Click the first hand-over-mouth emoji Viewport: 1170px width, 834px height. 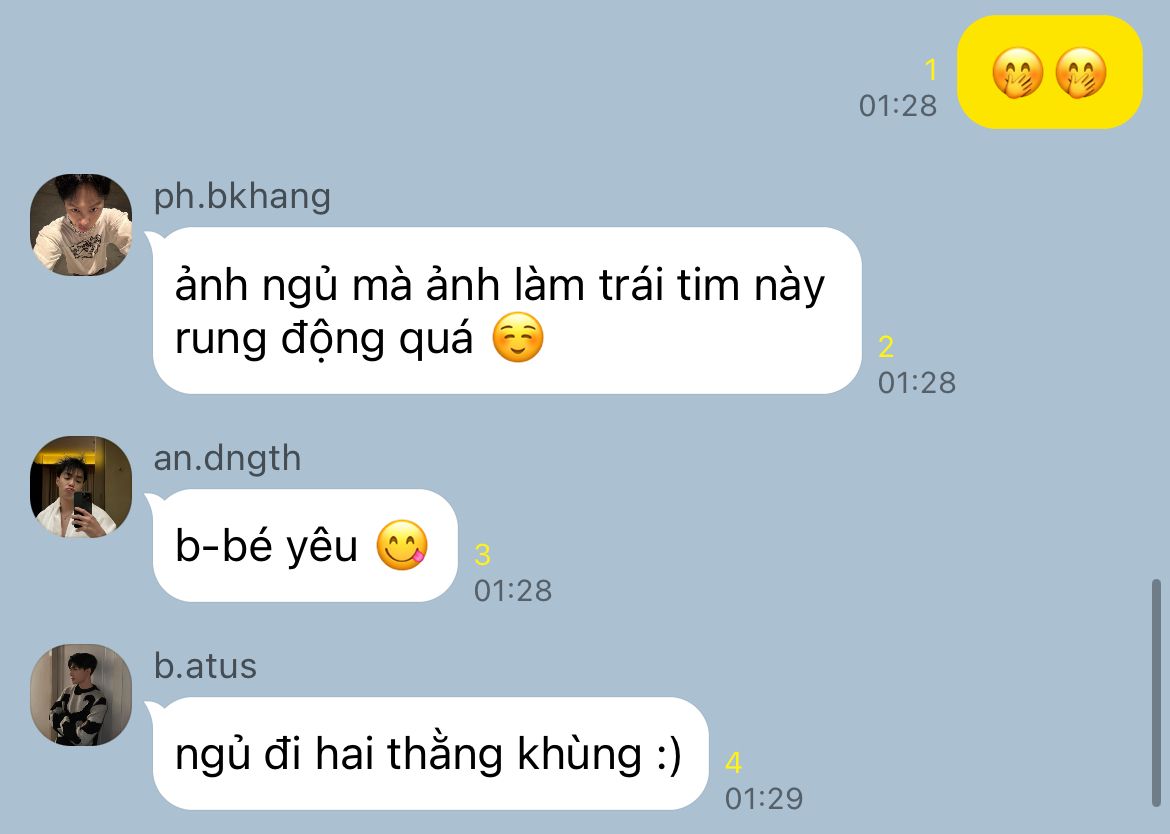point(1017,72)
